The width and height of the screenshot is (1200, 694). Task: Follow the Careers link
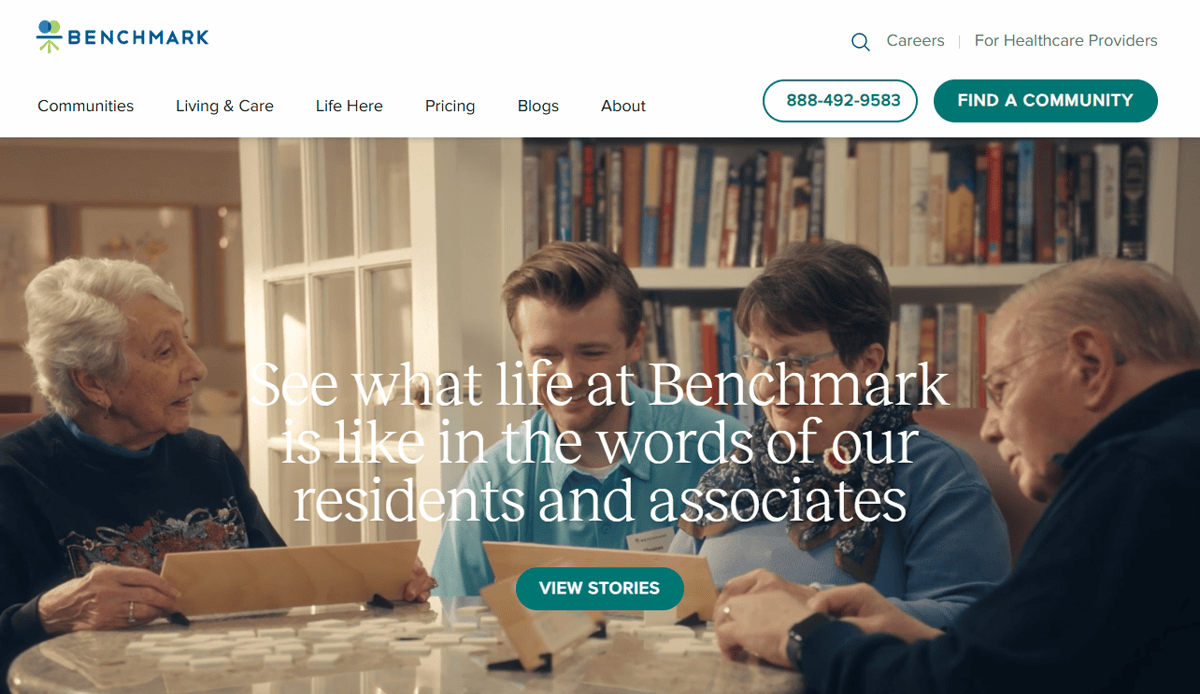915,41
